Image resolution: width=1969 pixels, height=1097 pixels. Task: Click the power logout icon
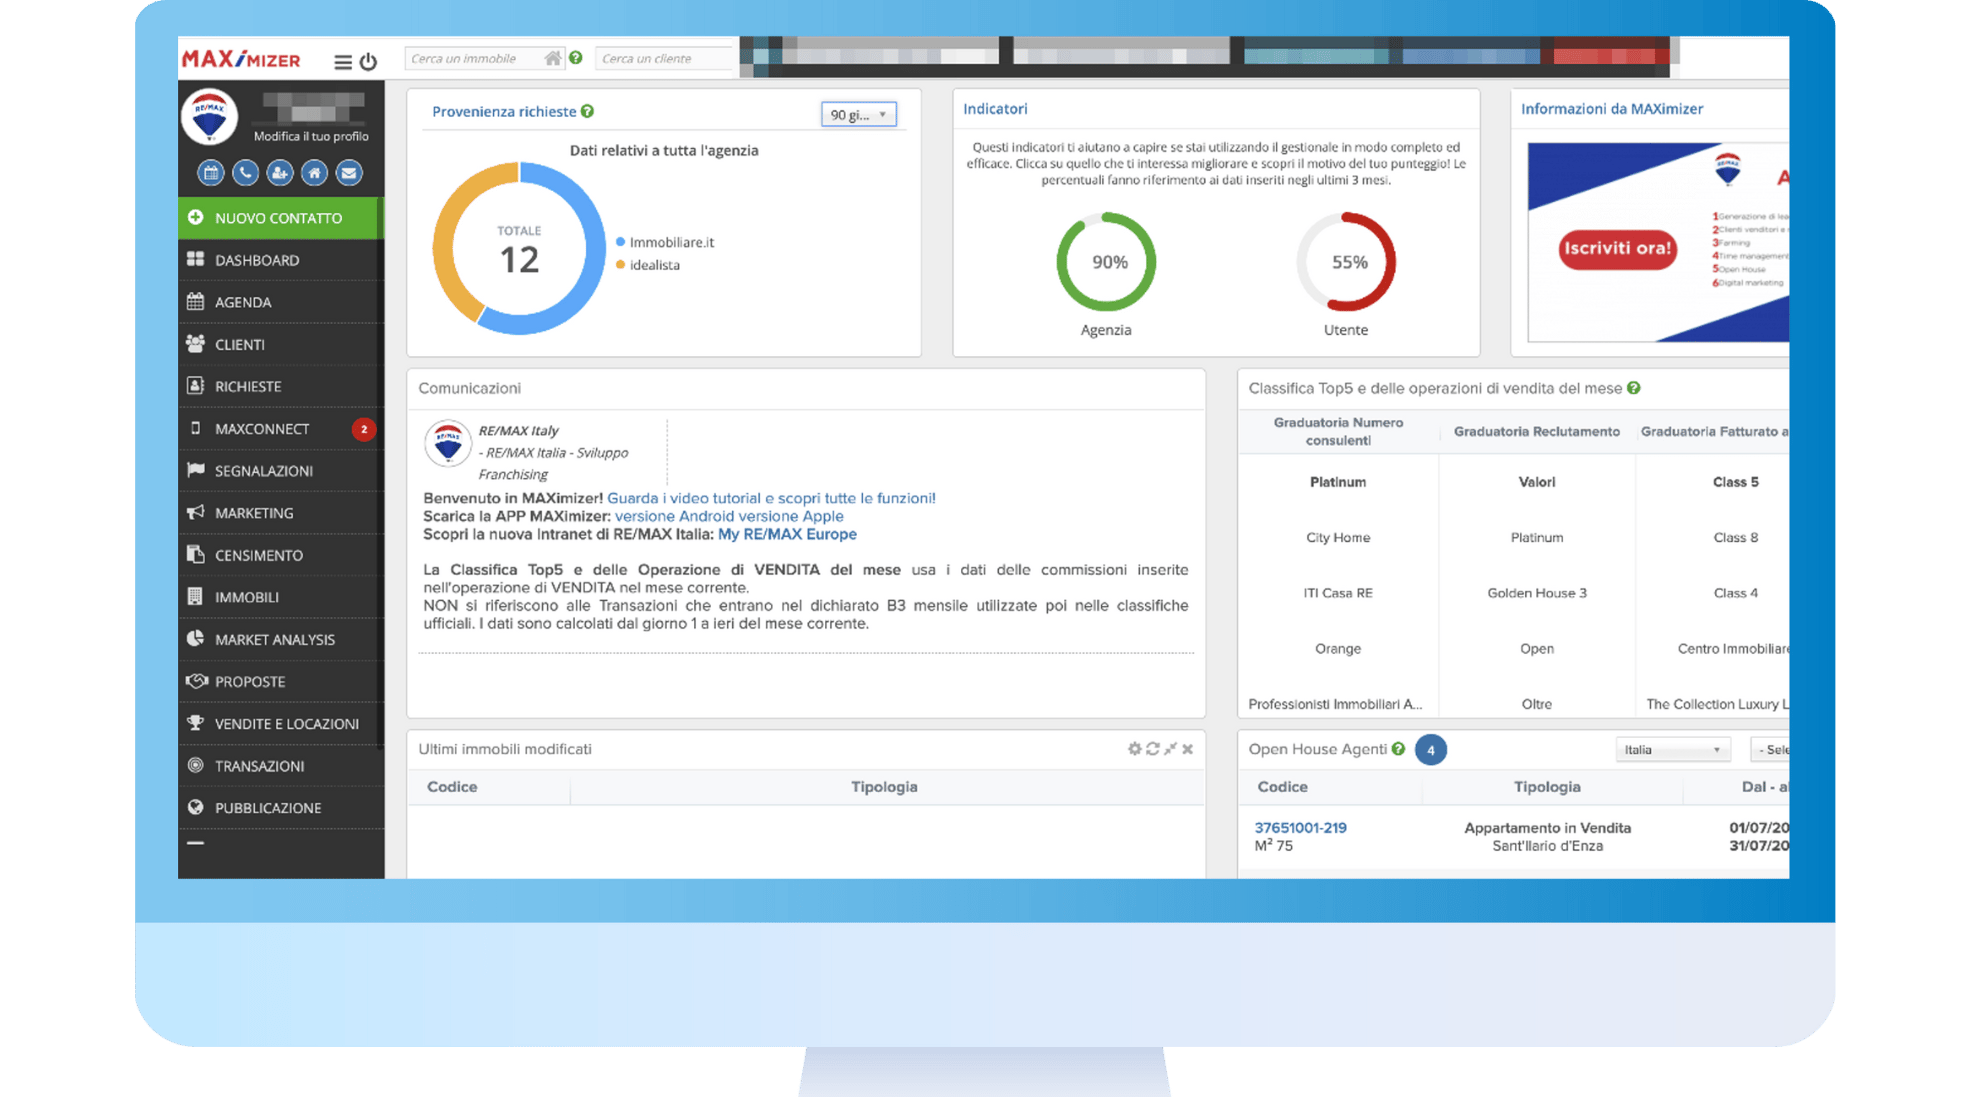pyautogui.click(x=368, y=62)
